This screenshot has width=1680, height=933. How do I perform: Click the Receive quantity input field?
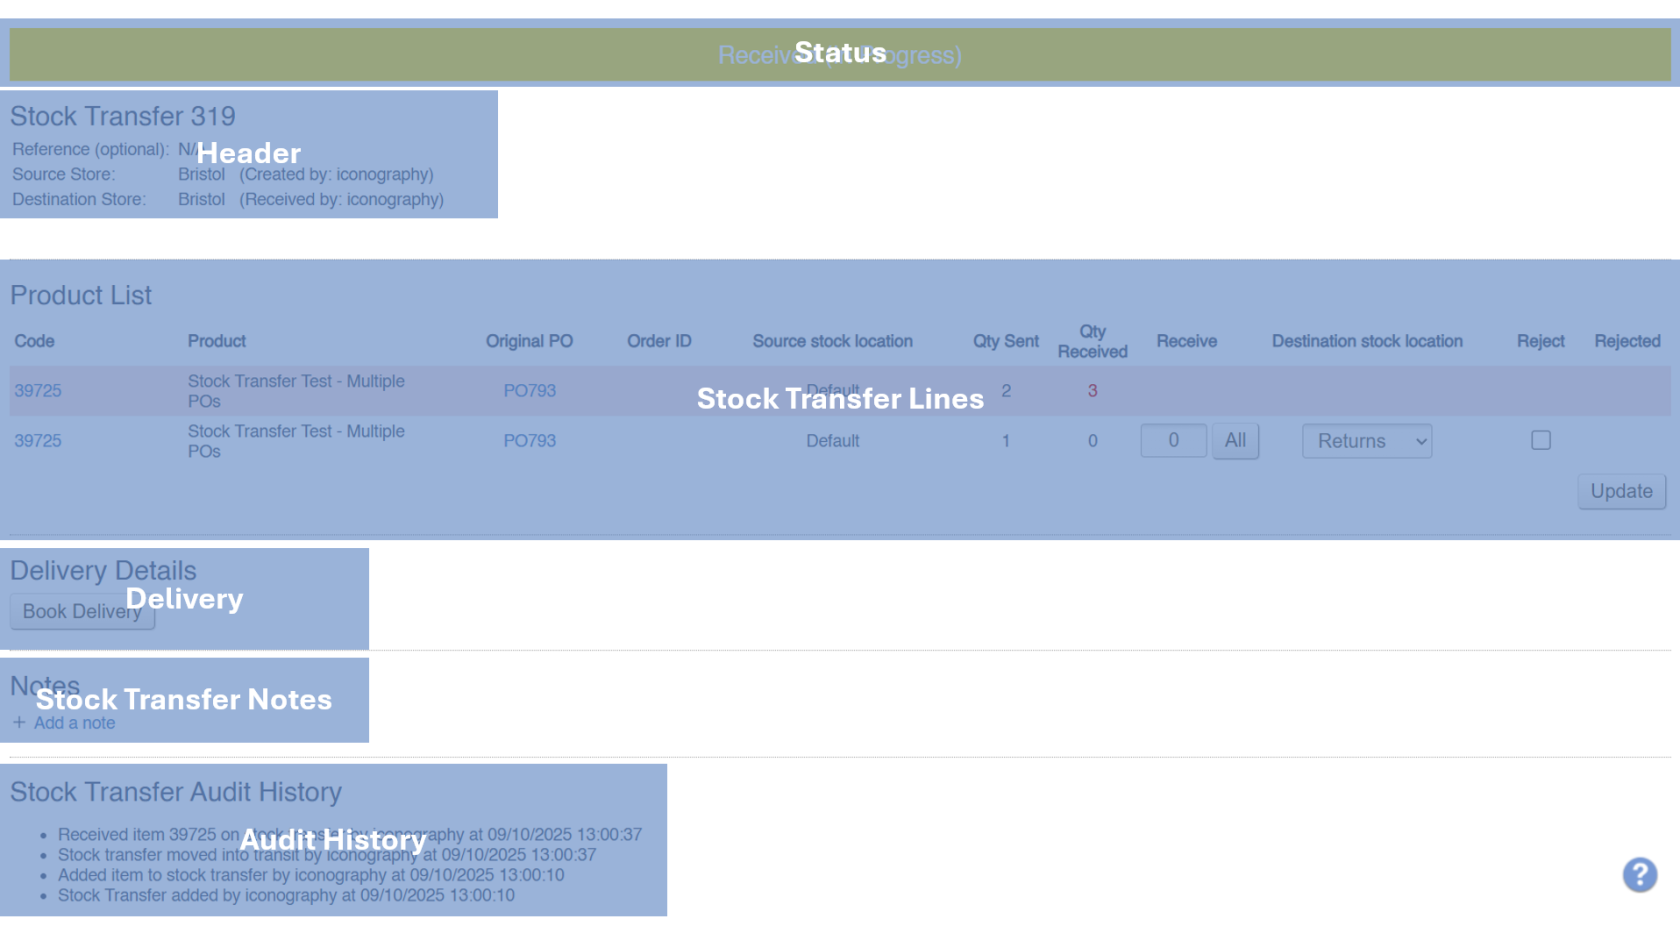[1172, 441]
